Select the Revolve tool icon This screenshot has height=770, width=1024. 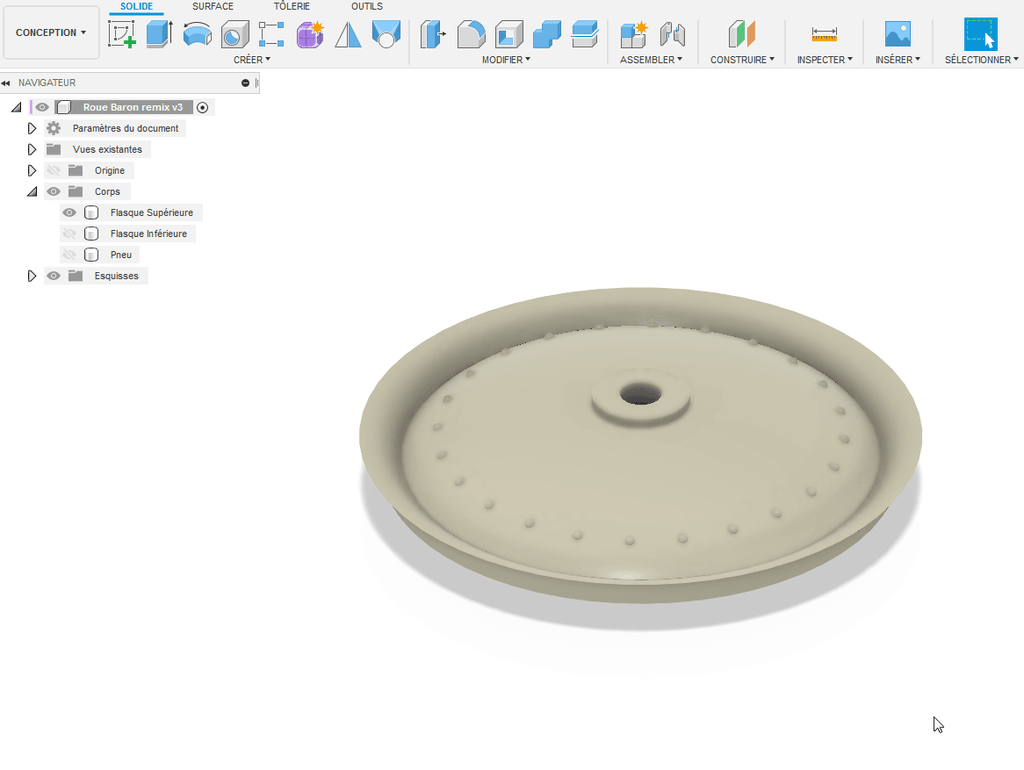[197, 34]
